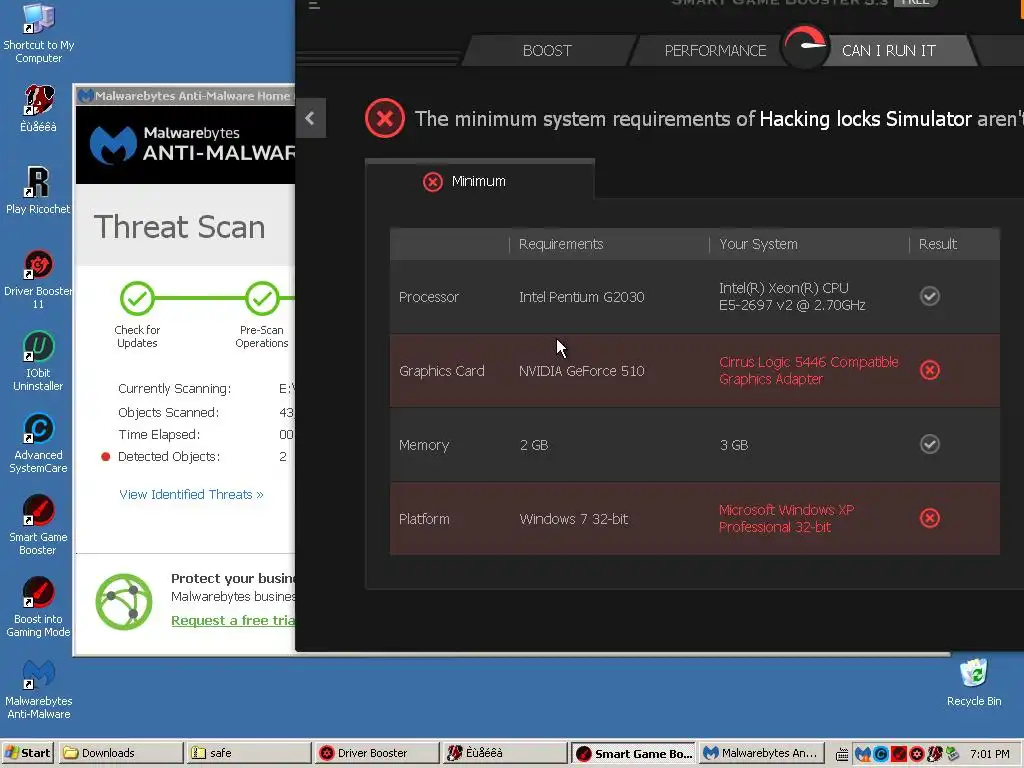Open the Malwarebytes Anti-Malware desktop icon
1024x768 pixels.
click(38, 690)
